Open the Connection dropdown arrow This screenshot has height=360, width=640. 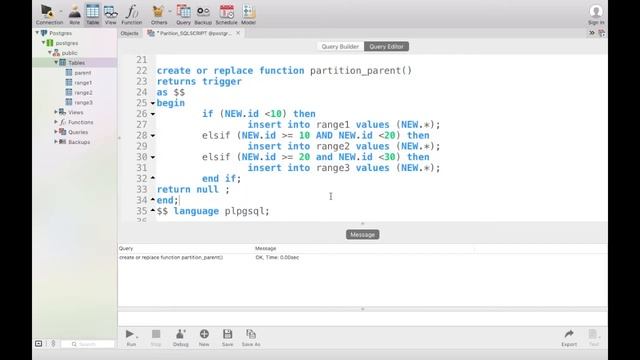pos(60,11)
